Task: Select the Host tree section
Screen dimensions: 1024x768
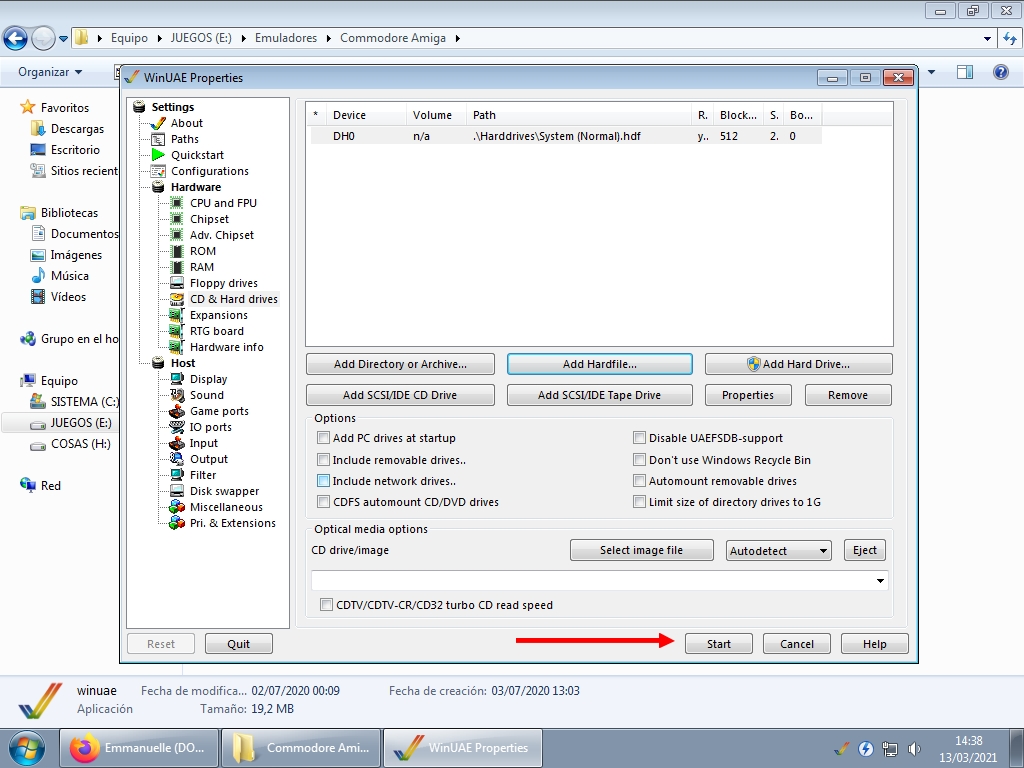Action: (183, 363)
